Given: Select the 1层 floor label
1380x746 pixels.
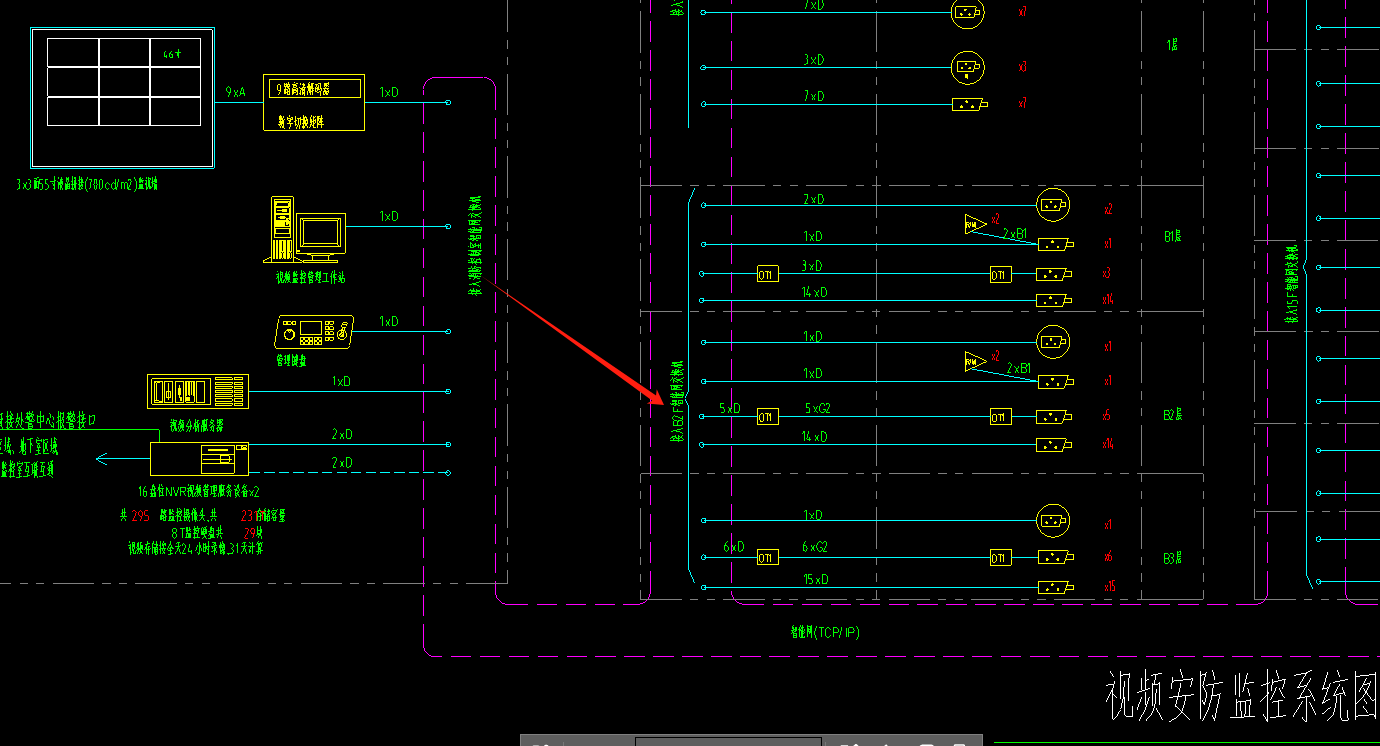Looking at the screenshot, I should click(x=1172, y=45).
